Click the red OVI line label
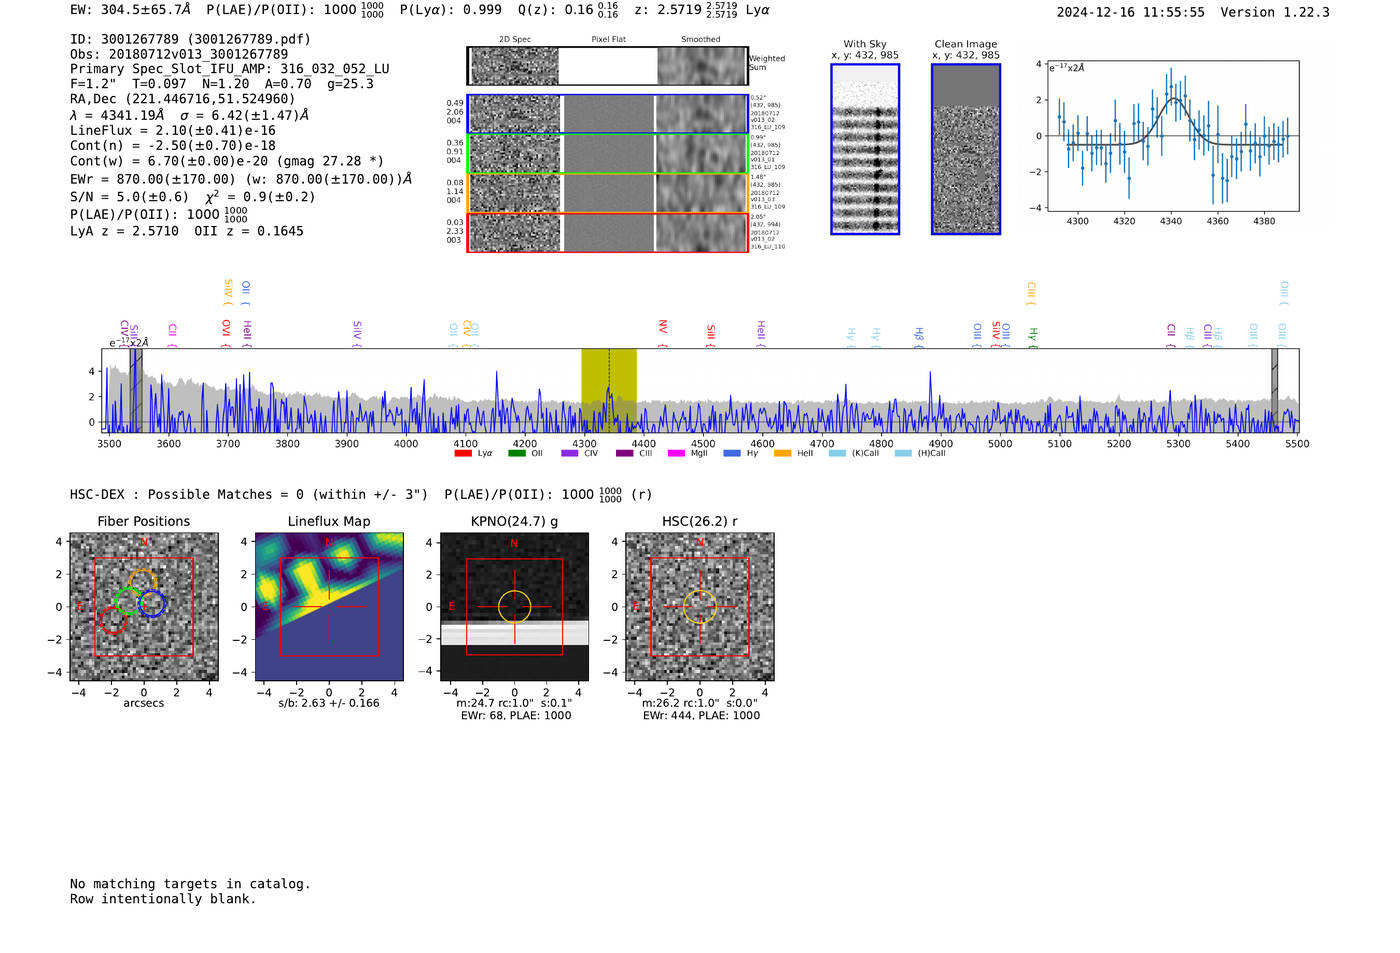Screen dimensions: 1400x953 (226, 334)
